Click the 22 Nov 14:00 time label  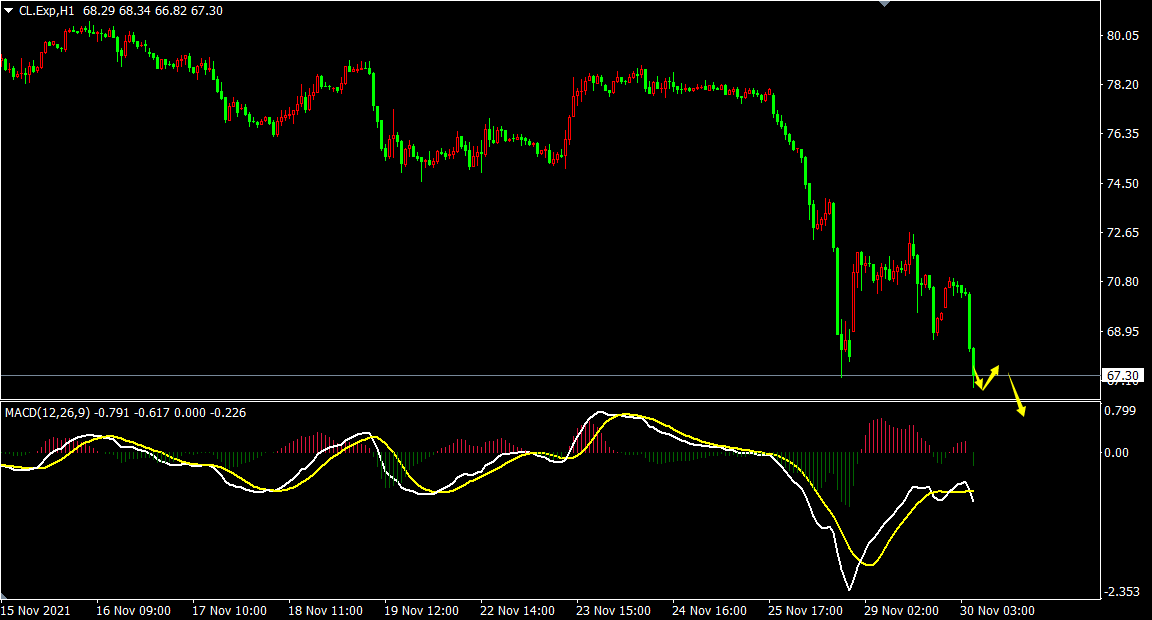coord(516,610)
